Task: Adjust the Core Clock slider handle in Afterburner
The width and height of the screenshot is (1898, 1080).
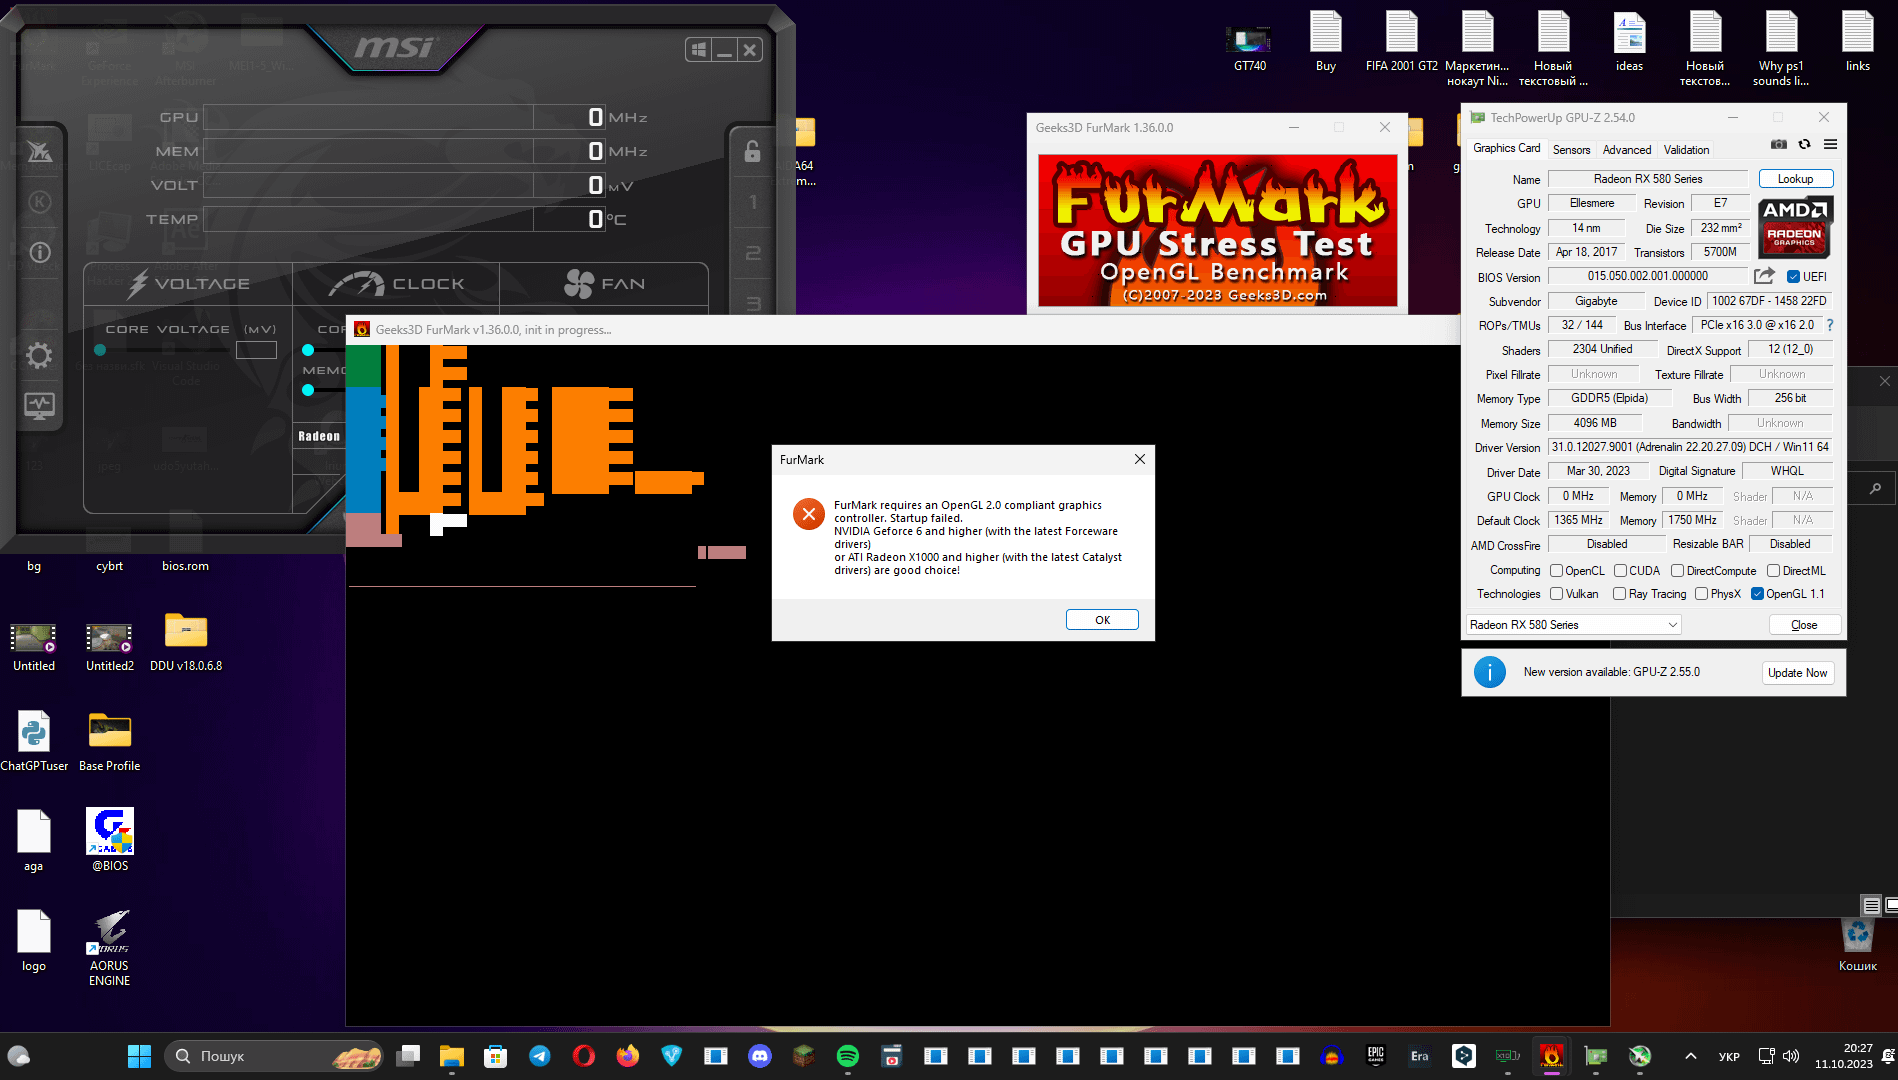Action: point(308,350)
